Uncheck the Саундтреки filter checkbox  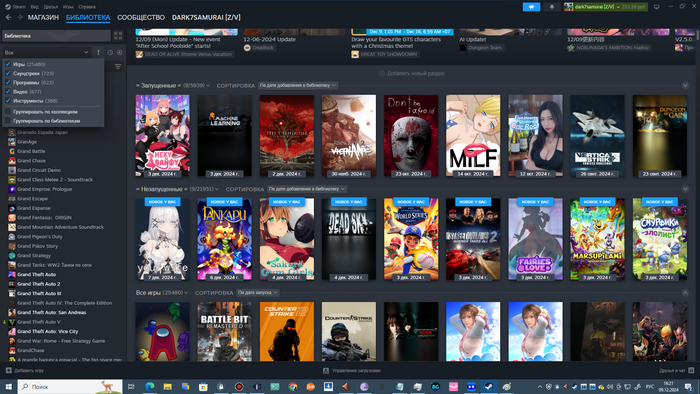pyautogui.click(x=8, y=73)
